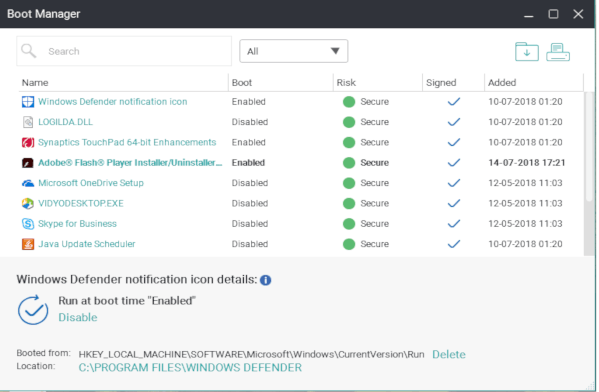Select Microsoft OneDrive Setup entry

[x=91, y=183]
